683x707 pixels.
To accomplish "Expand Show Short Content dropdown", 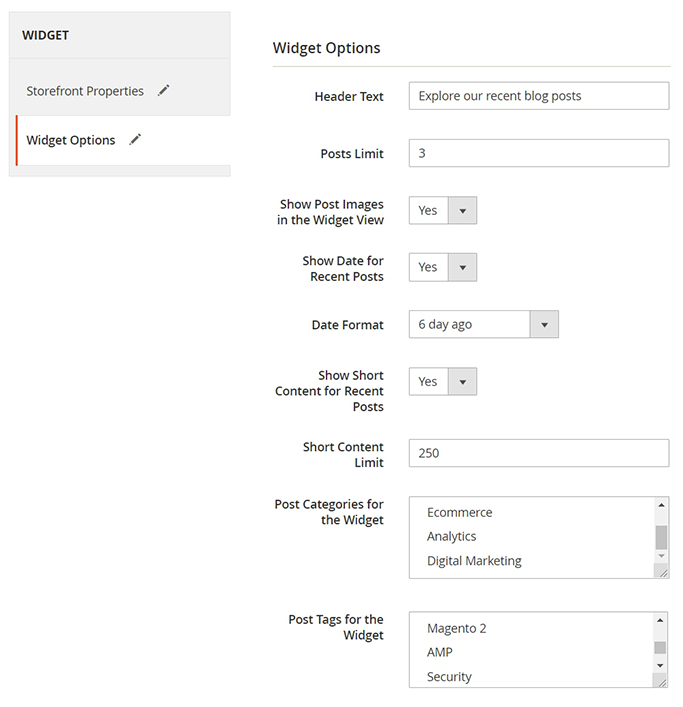I will pos(443,382).
